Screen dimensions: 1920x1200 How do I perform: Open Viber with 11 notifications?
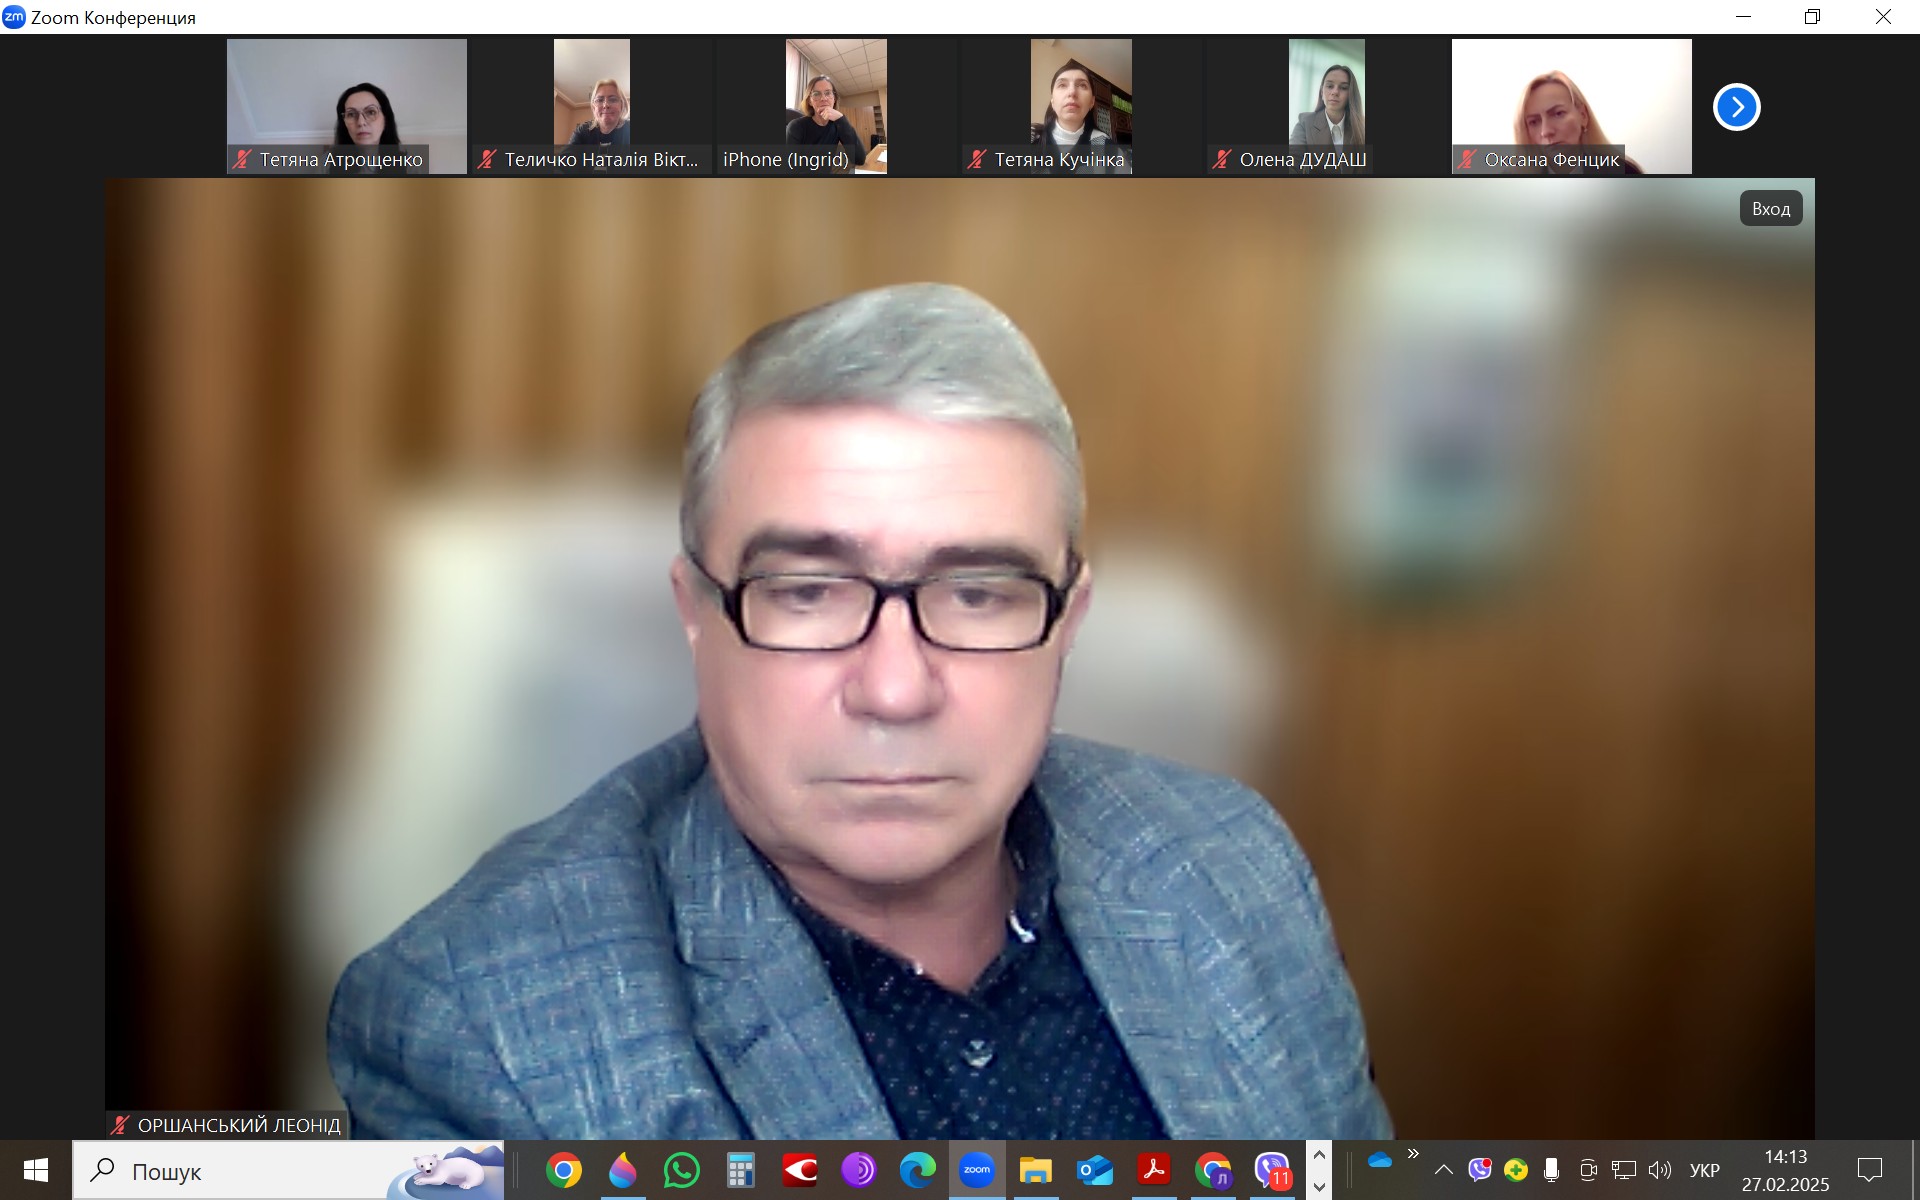(x=1271, y=1169)
